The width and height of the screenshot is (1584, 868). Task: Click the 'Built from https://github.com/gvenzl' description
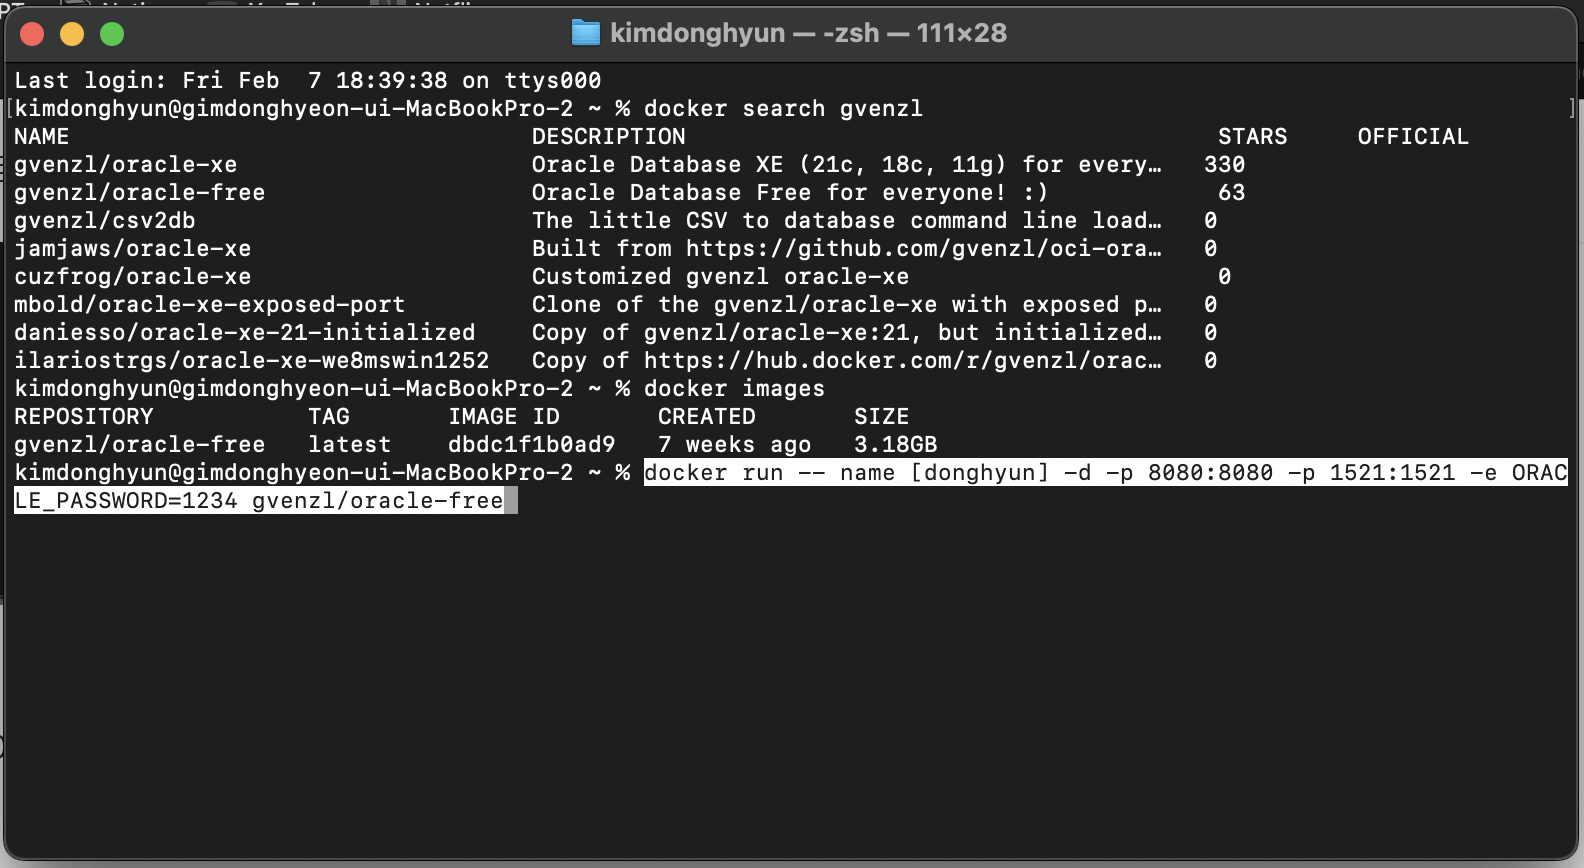click(x=847, y=248)
